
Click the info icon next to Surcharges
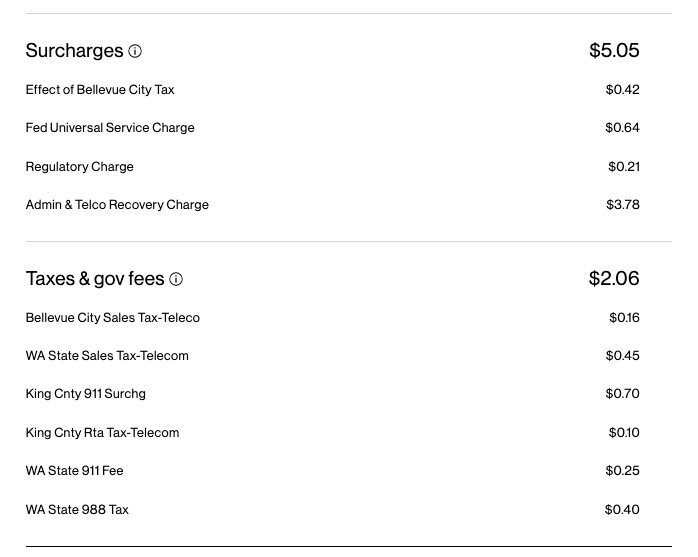coord(135,51)
